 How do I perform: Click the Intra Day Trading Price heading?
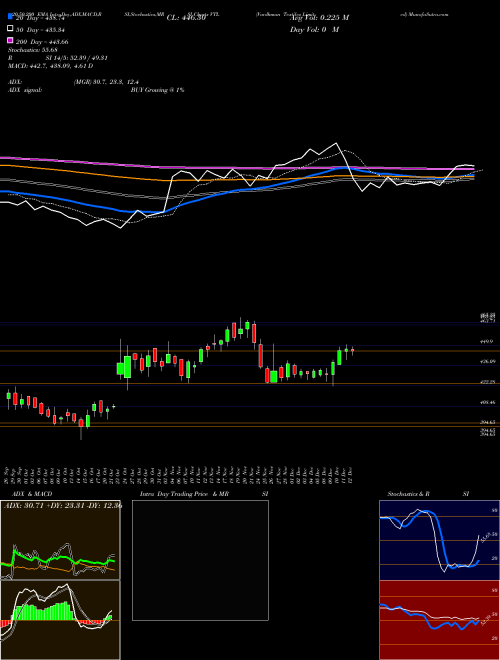174,494
